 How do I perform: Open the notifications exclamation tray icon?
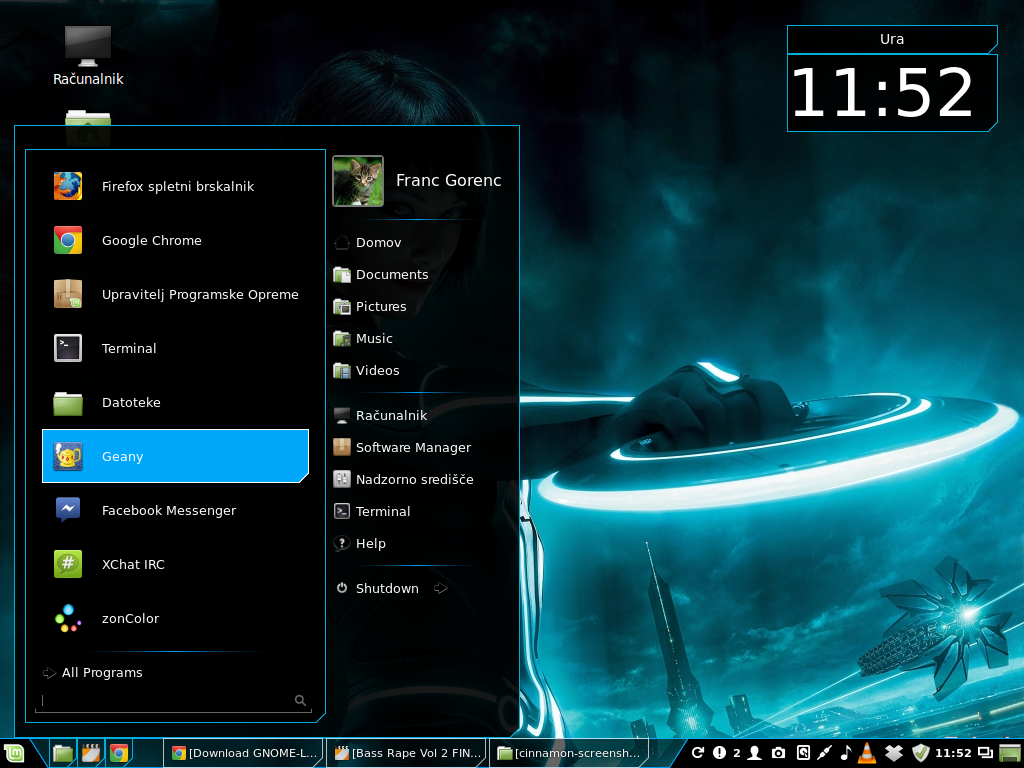pos(719,753)
